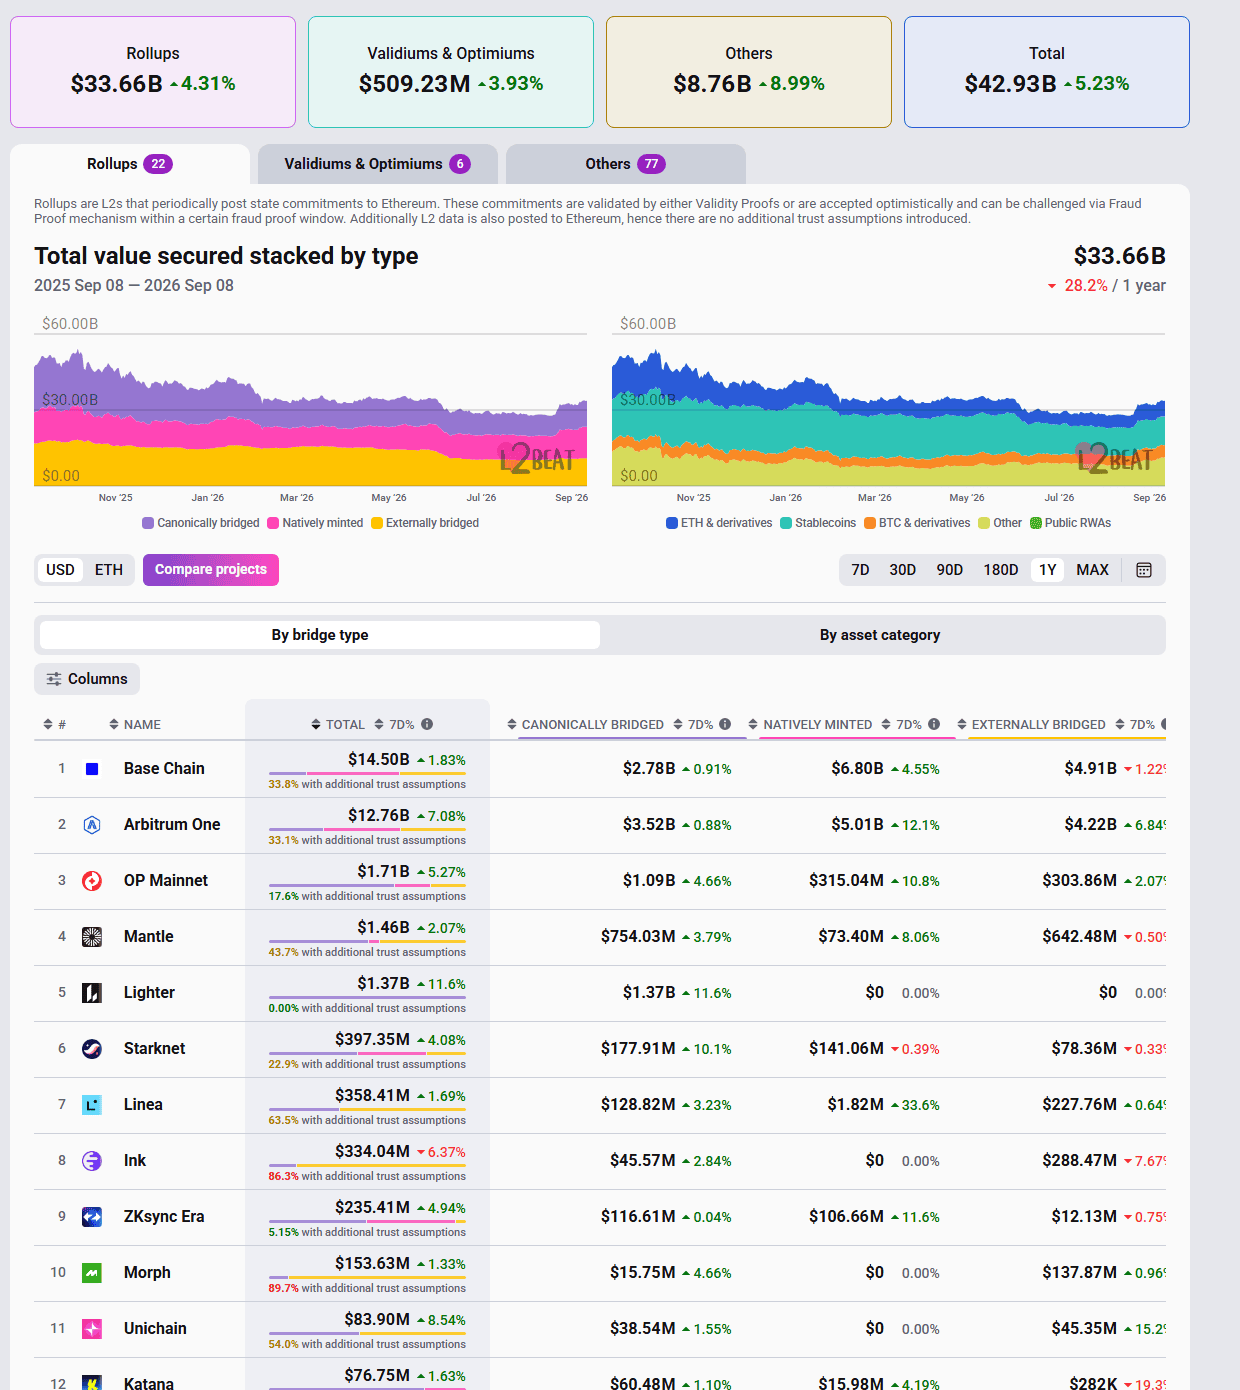The width and height of the screenshot is (1240, 1390).
Task: Click the Compare projects button
Action: click(211, 570)
